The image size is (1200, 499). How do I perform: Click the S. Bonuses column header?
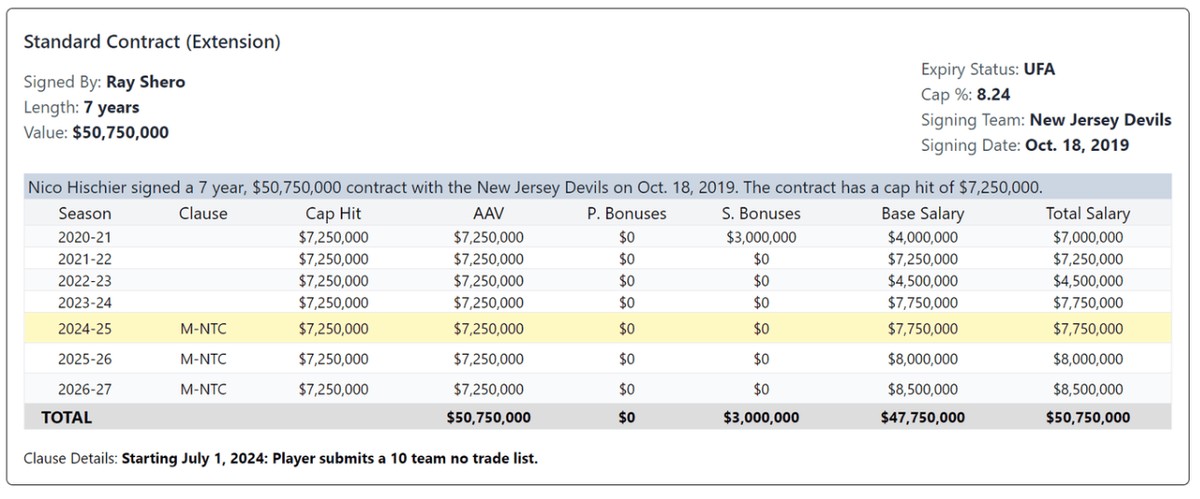(761, 213)
